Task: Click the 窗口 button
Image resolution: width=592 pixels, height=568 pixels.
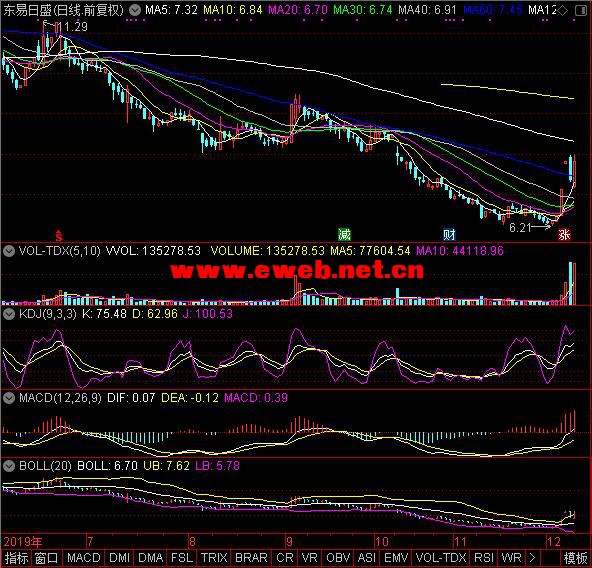Action: [x=46, y=558]
